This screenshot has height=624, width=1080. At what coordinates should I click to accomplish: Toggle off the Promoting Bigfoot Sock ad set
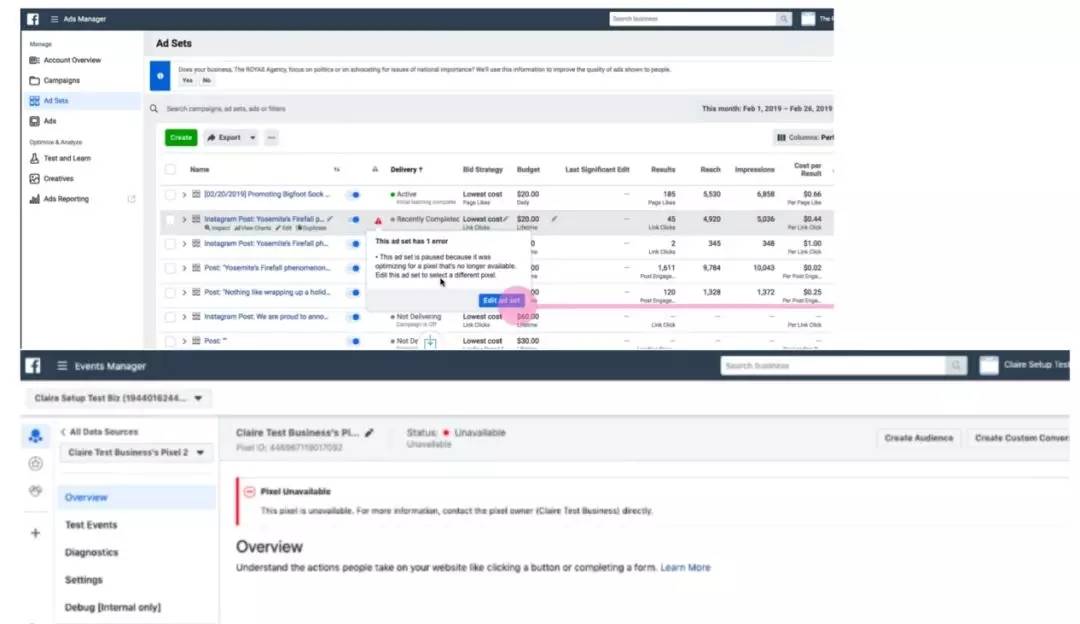[354, 195]
